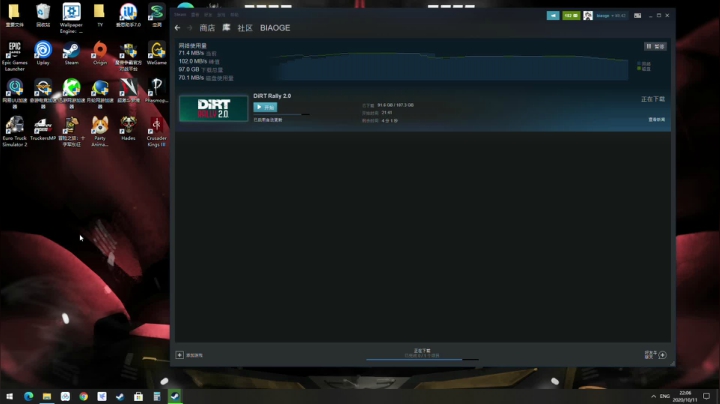Open Hades desktop shortcut

pyautogui.click(x=128, y=128)
